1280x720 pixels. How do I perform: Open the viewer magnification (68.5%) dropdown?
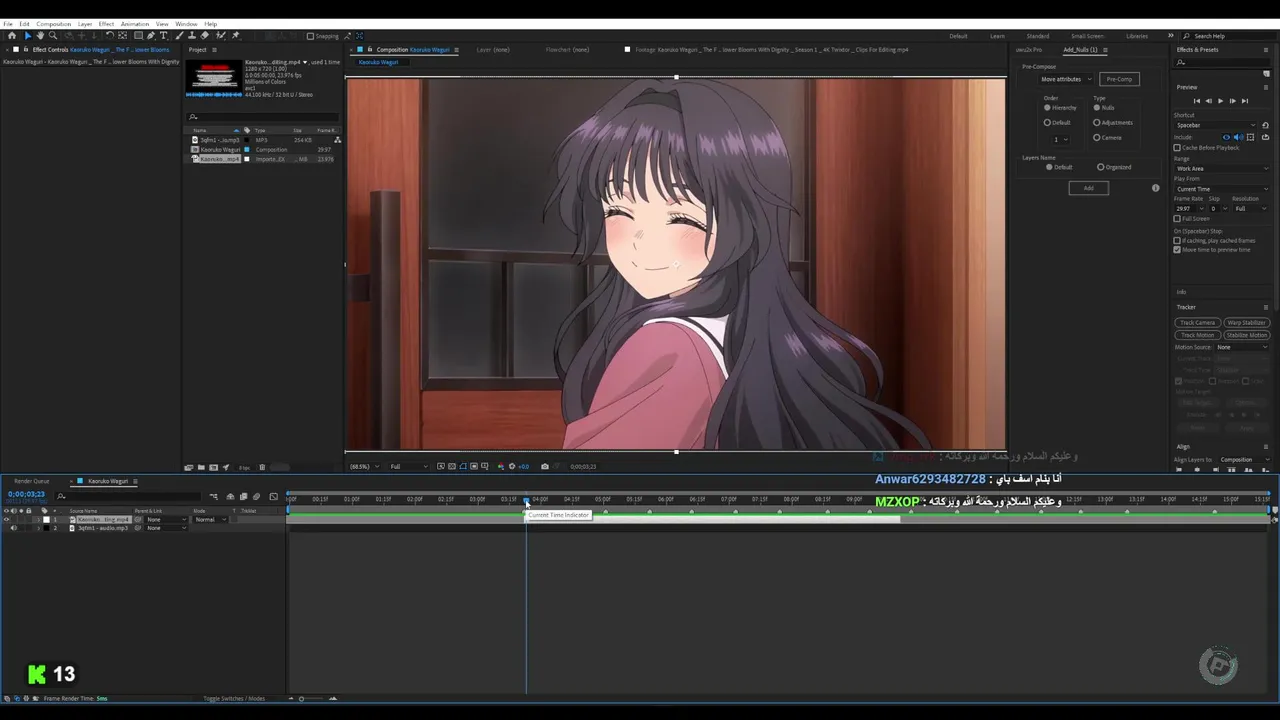click(x=365, y=466)
